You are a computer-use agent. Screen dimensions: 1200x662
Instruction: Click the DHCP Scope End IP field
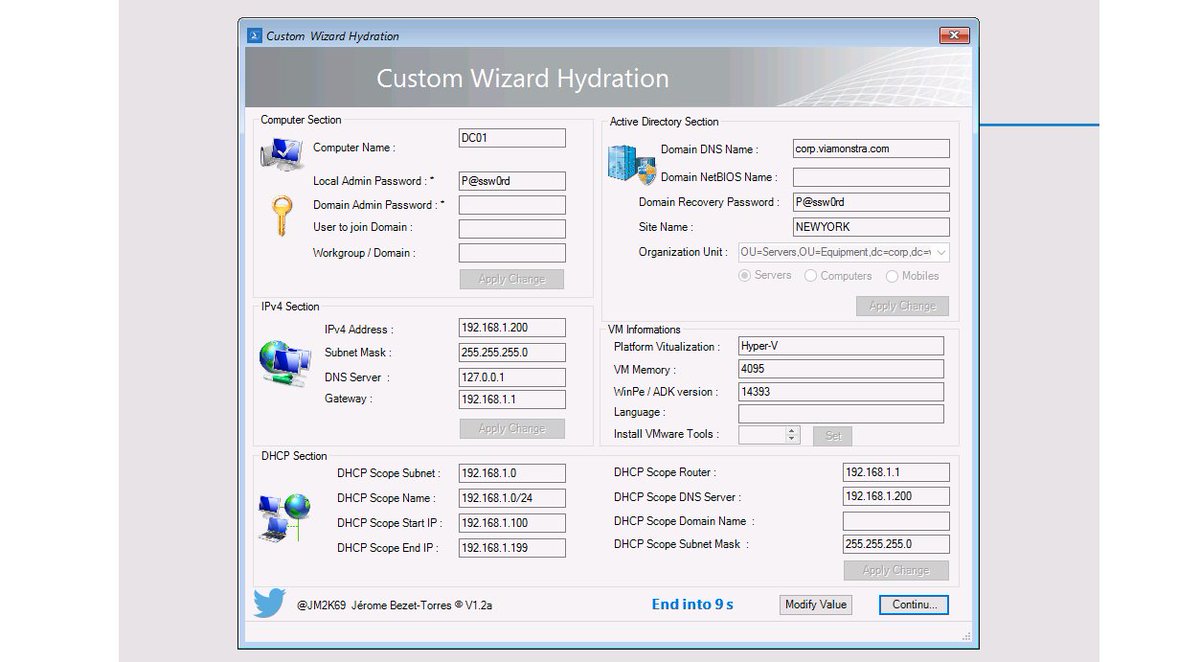coord(512,548)
